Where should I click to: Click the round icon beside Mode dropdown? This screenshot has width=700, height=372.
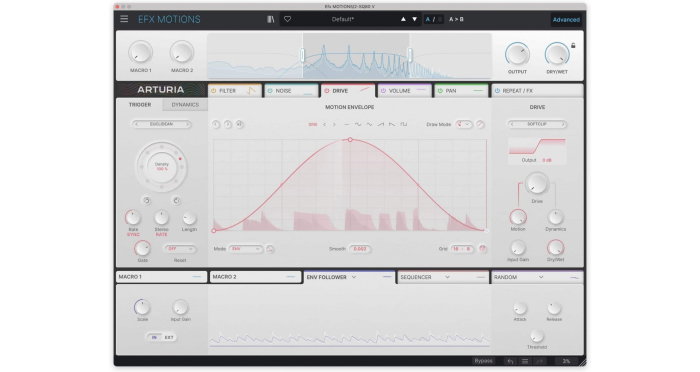tap(270, 249)
